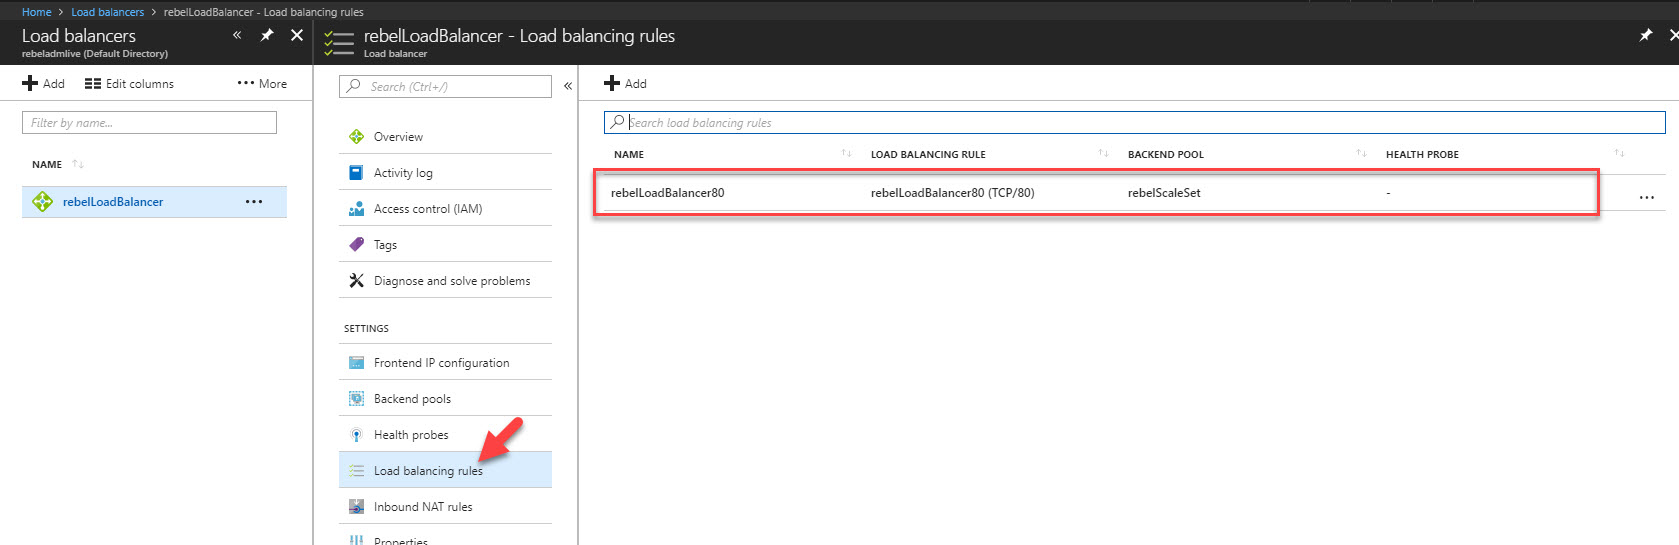Click Search load balancing rules field
Viewport: 1679px width, 545px height.
pyautogui.click(x=1134, y=122)
